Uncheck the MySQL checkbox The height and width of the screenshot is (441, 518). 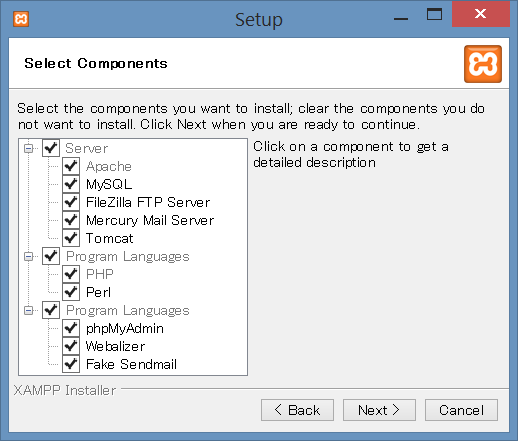(x=71, y=184)
